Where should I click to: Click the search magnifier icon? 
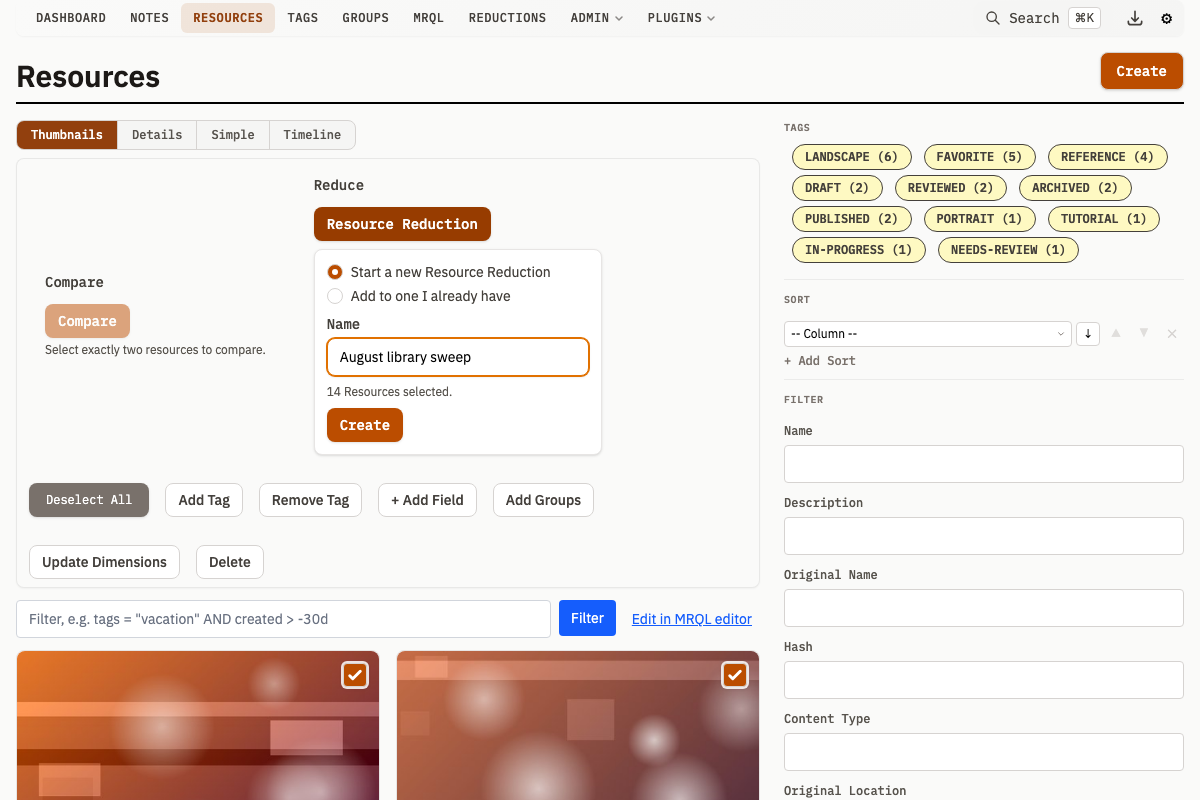point(992,18)
